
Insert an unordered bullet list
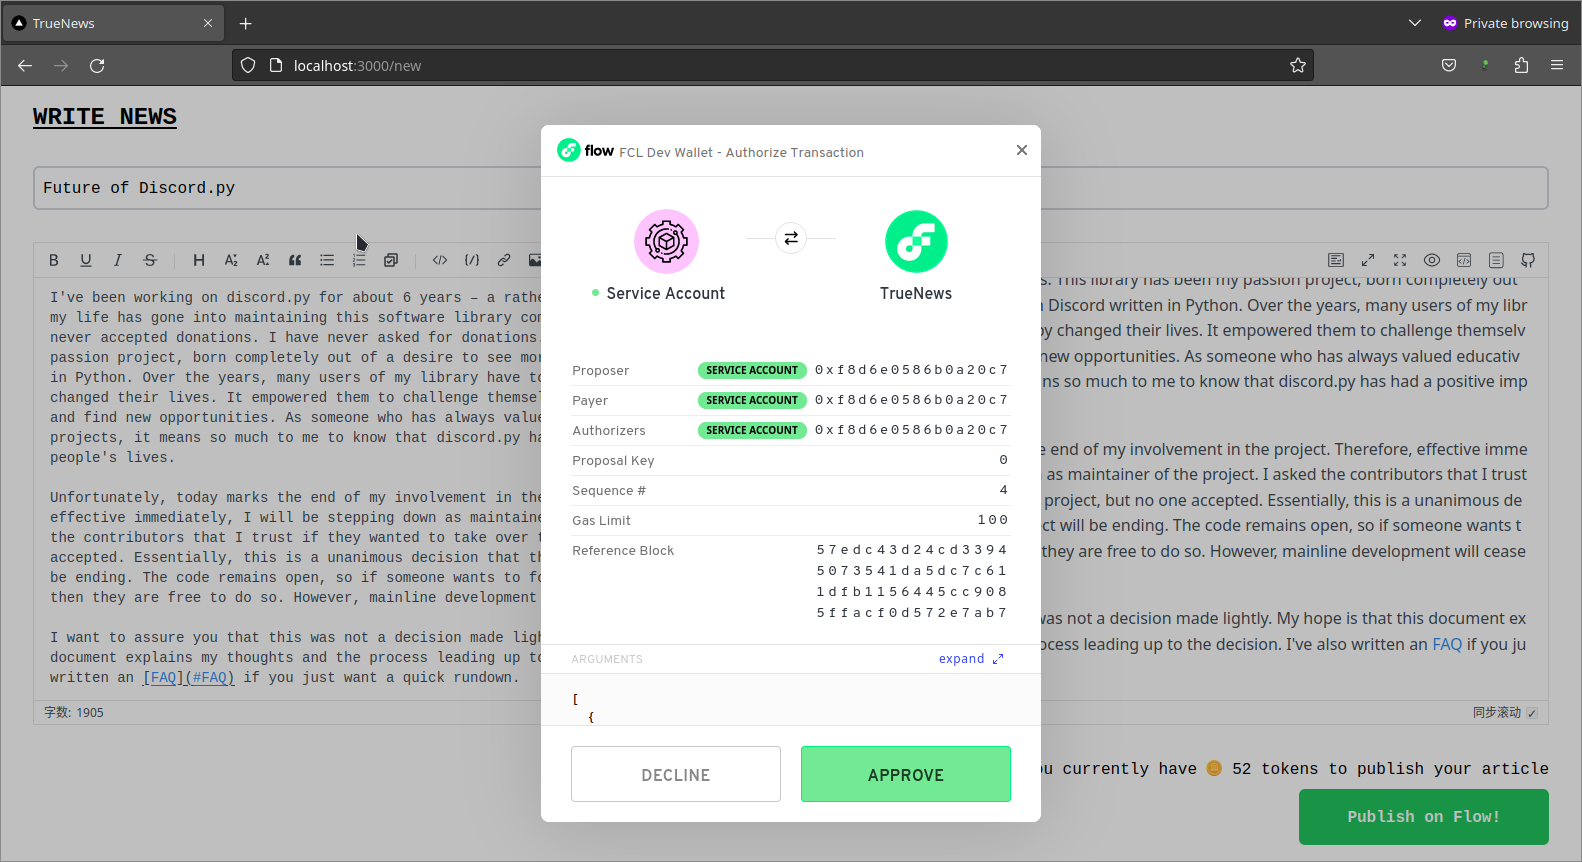coord(327,260)
